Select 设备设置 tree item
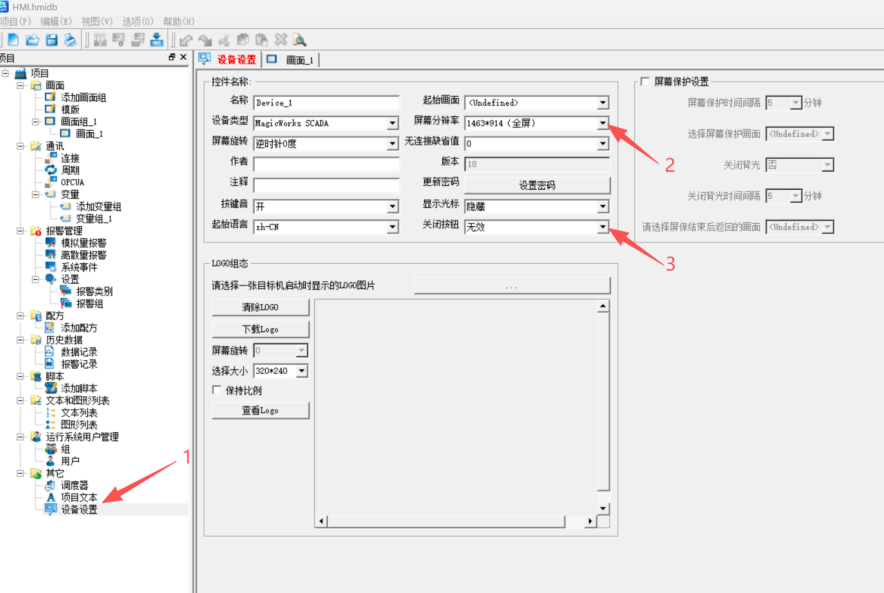 coord(79,510)
